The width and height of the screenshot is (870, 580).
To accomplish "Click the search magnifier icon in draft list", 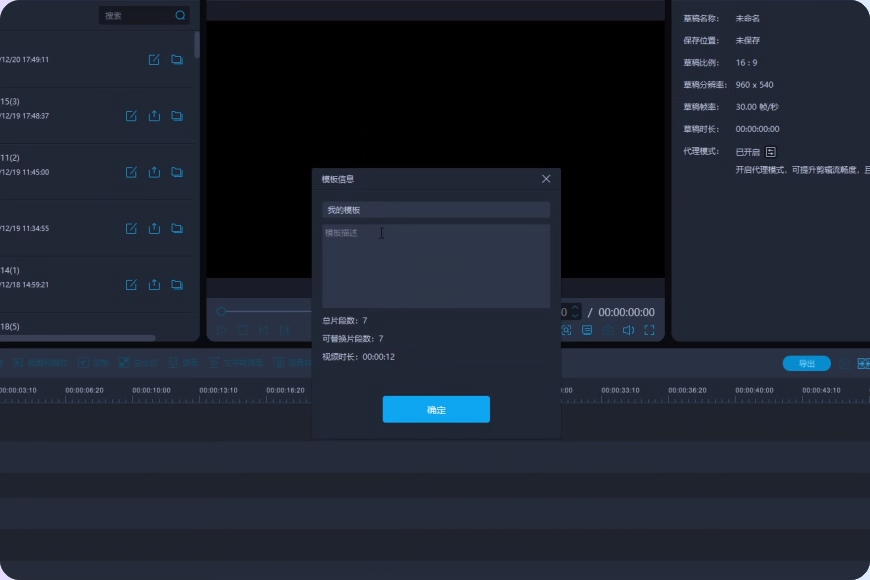I will tap(180, 16).
